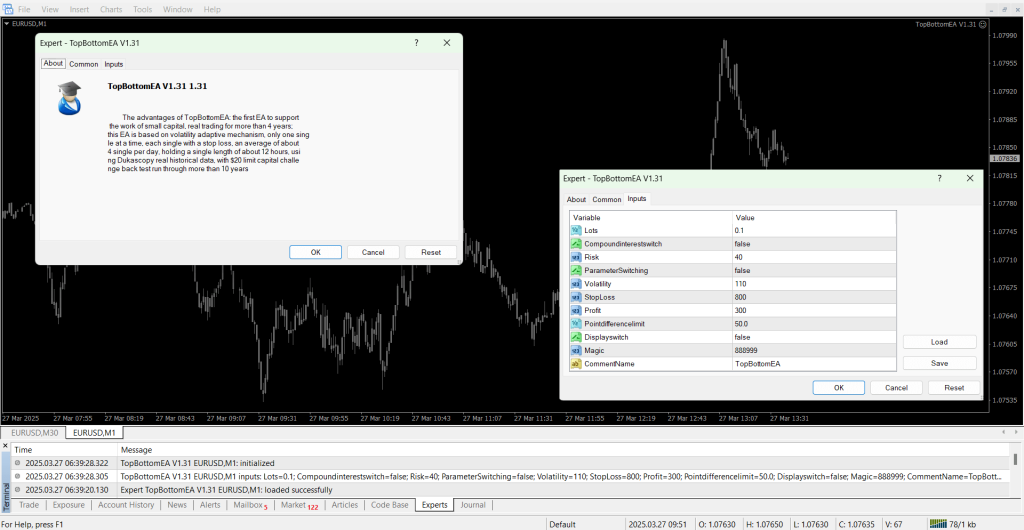
Task: Open the Charts menu
Action: (x=112, y=10)
